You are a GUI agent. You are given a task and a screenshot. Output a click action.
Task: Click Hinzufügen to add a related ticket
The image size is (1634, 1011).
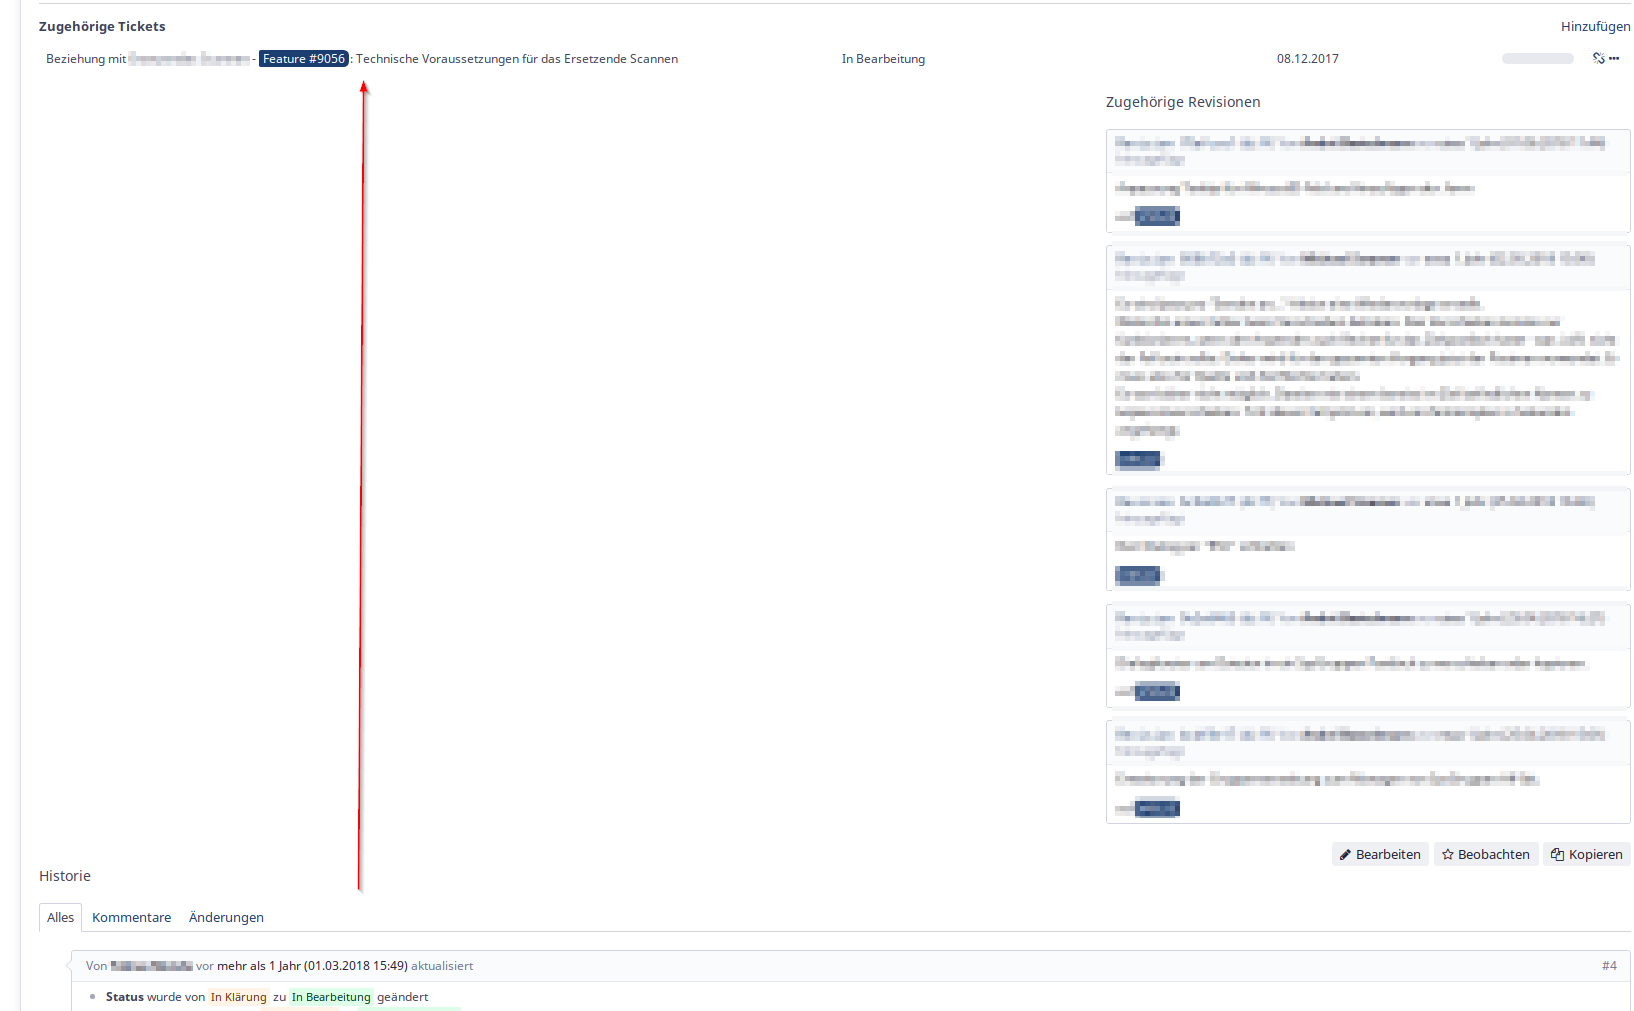(1596, 26)
